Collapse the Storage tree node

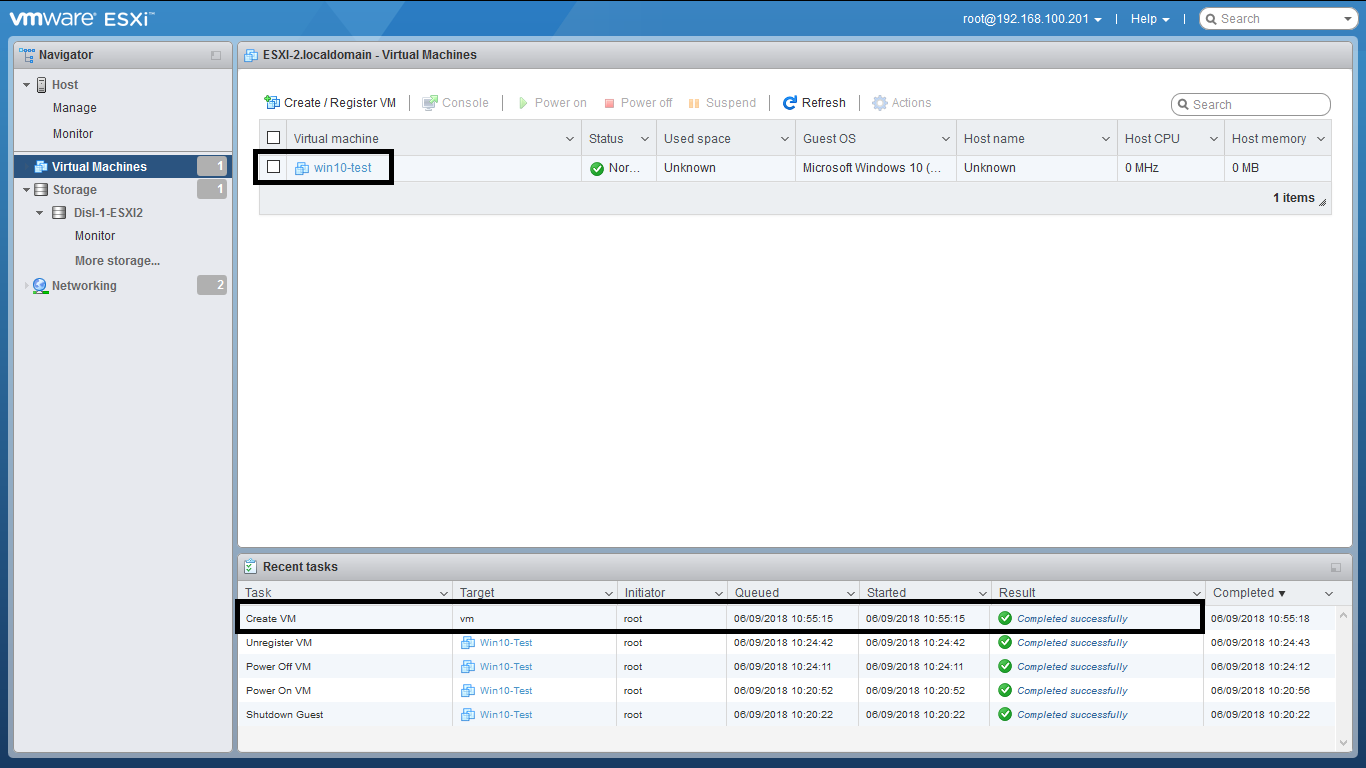pos(26,190)
